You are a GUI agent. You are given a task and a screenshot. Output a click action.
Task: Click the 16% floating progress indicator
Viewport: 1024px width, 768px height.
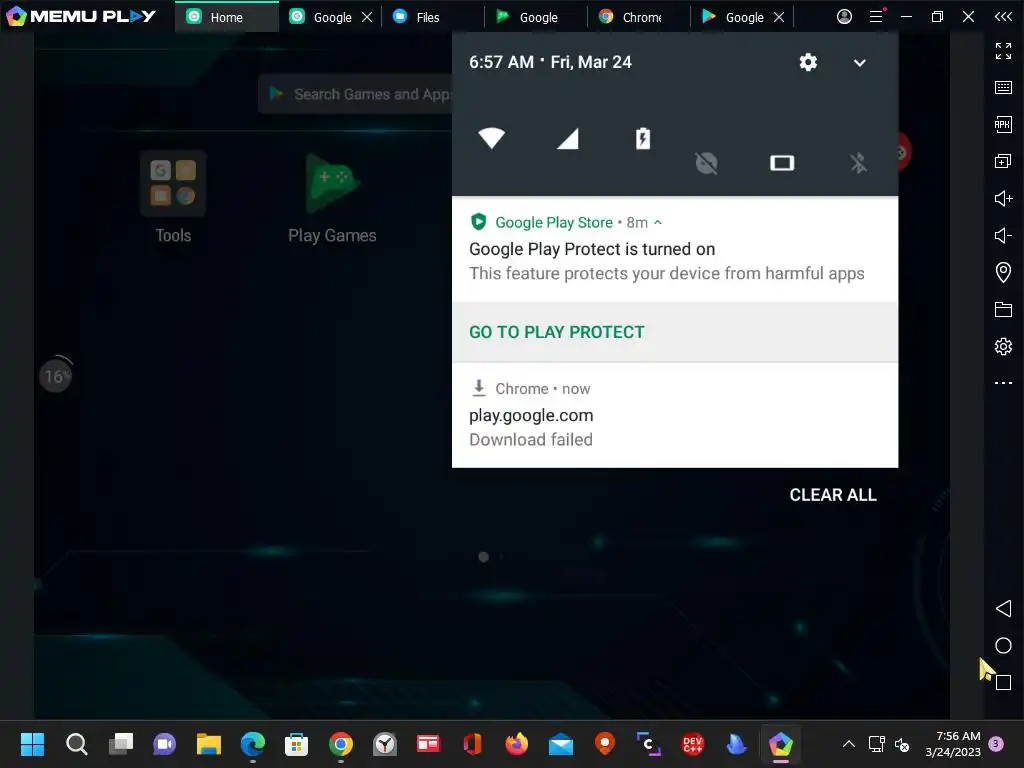point(56,376)
